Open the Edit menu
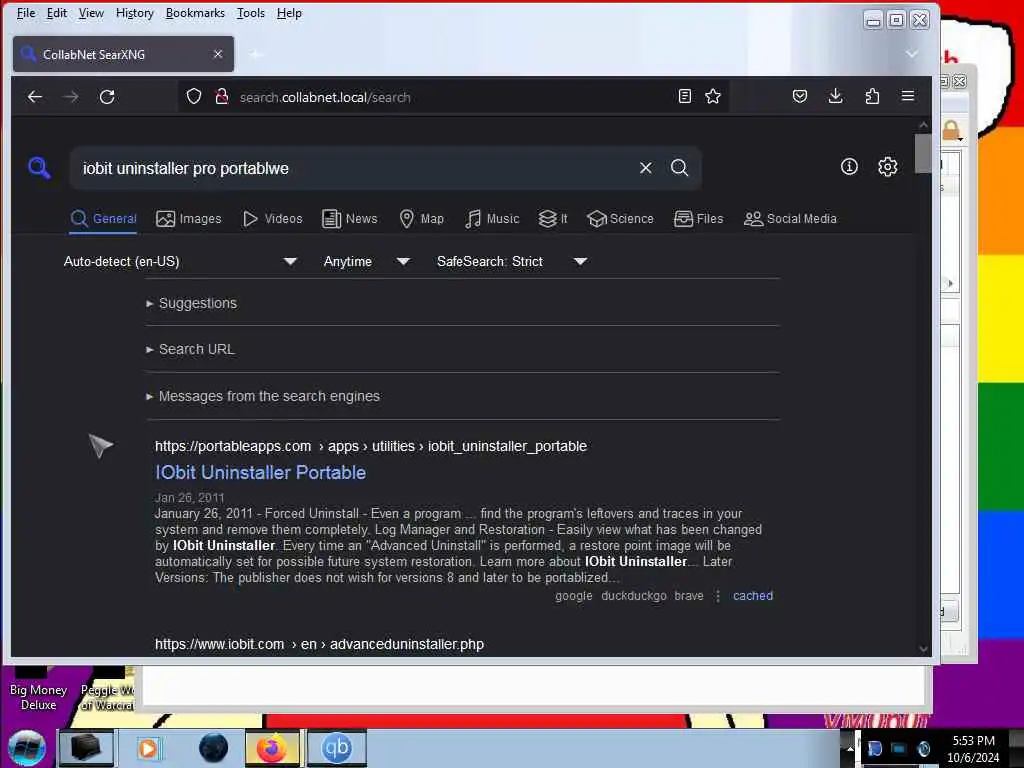Image resolution: width=1024 pixels, height=768 pixels. pyautogui.click(x=57, y=13)
